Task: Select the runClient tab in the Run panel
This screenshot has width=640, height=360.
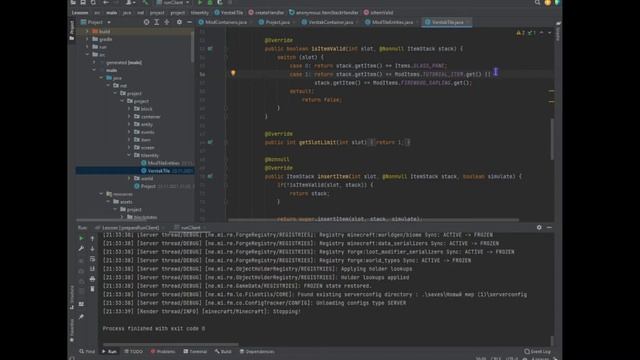Action: pos(190,227)
